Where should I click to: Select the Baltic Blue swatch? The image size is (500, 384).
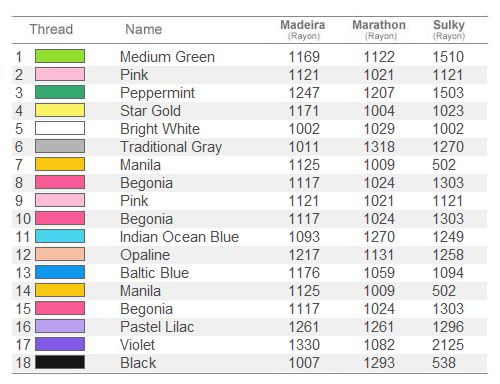[x=60, y=272]
